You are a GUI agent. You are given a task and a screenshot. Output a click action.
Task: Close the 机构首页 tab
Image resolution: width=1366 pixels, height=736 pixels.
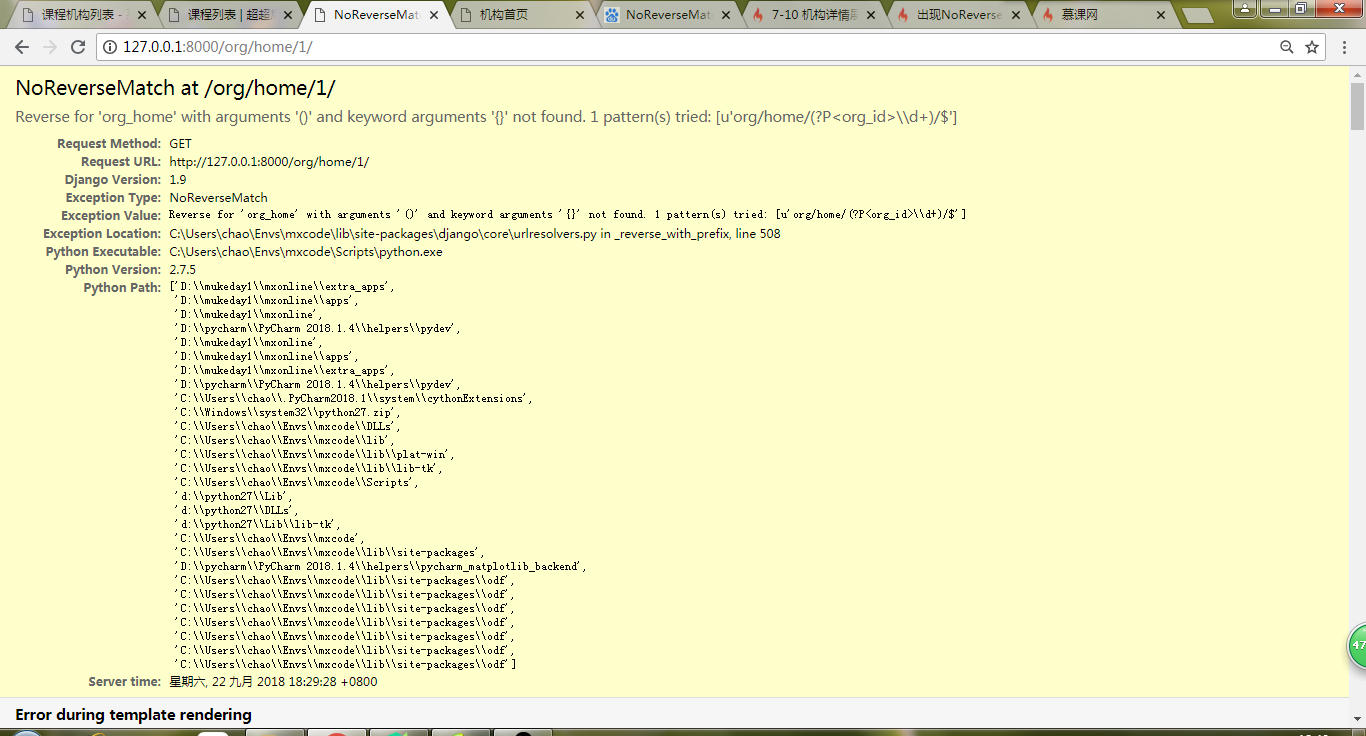tap(580, 16)
